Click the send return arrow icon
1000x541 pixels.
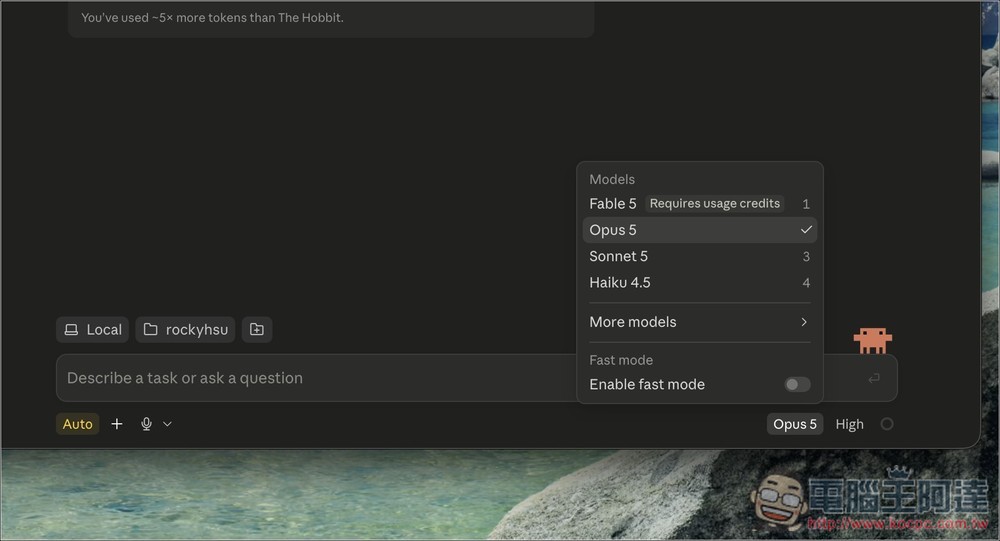tap(874, 378)
